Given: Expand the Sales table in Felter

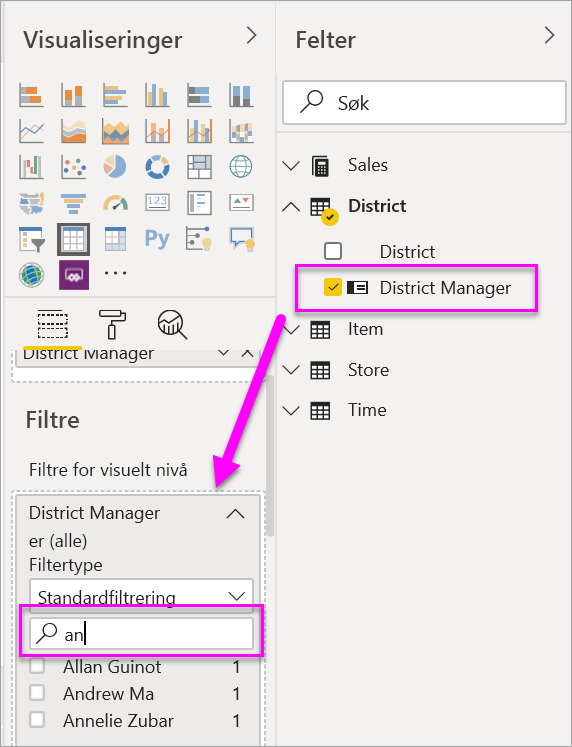Looking at the screenshot, I should pyautogui.click(x=291, y=166).
